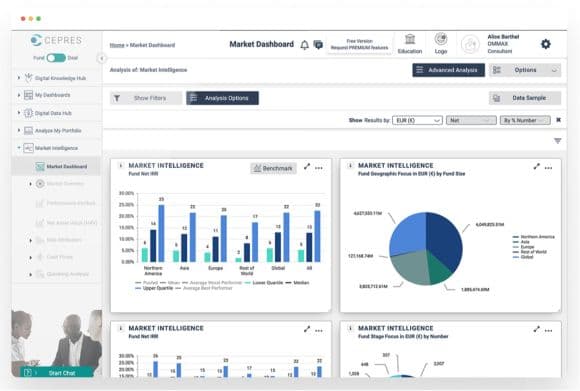Click the Show Filters button
The image size is (580, 391).
pyautogui.click(x=146, y=98)
